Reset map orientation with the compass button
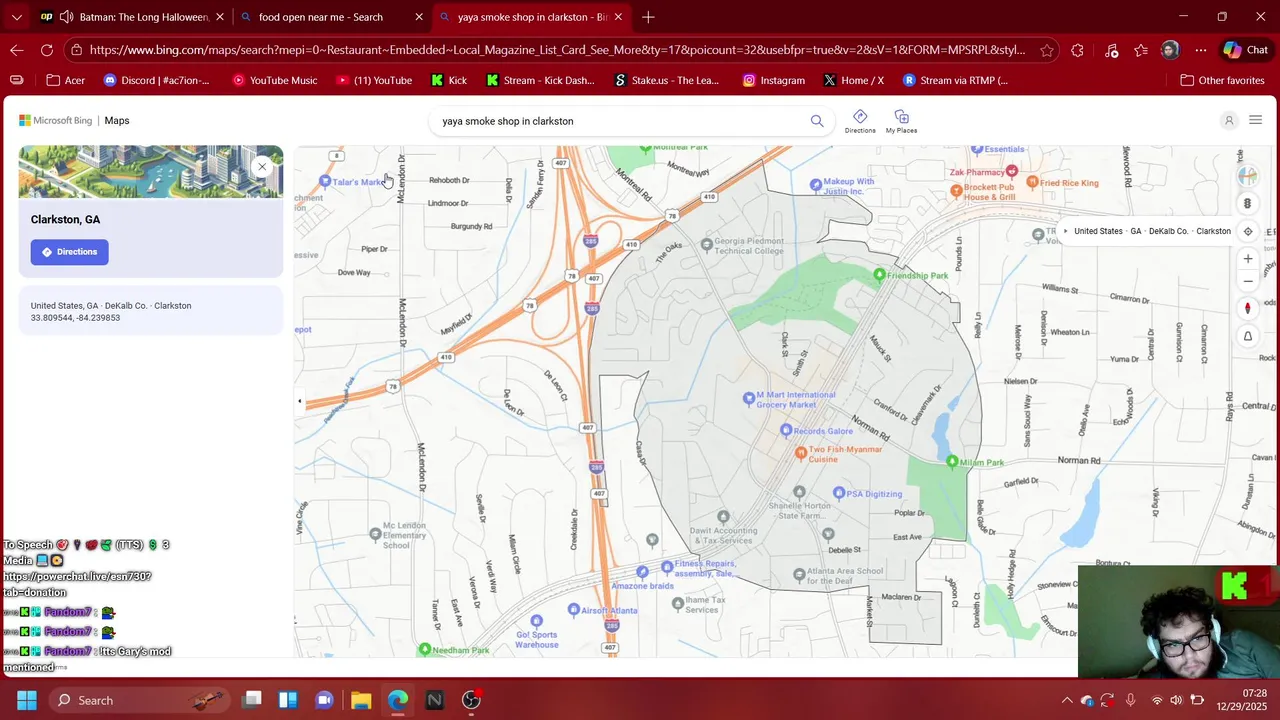This screenshot has width=1280, height=720. coord(1248,308)
